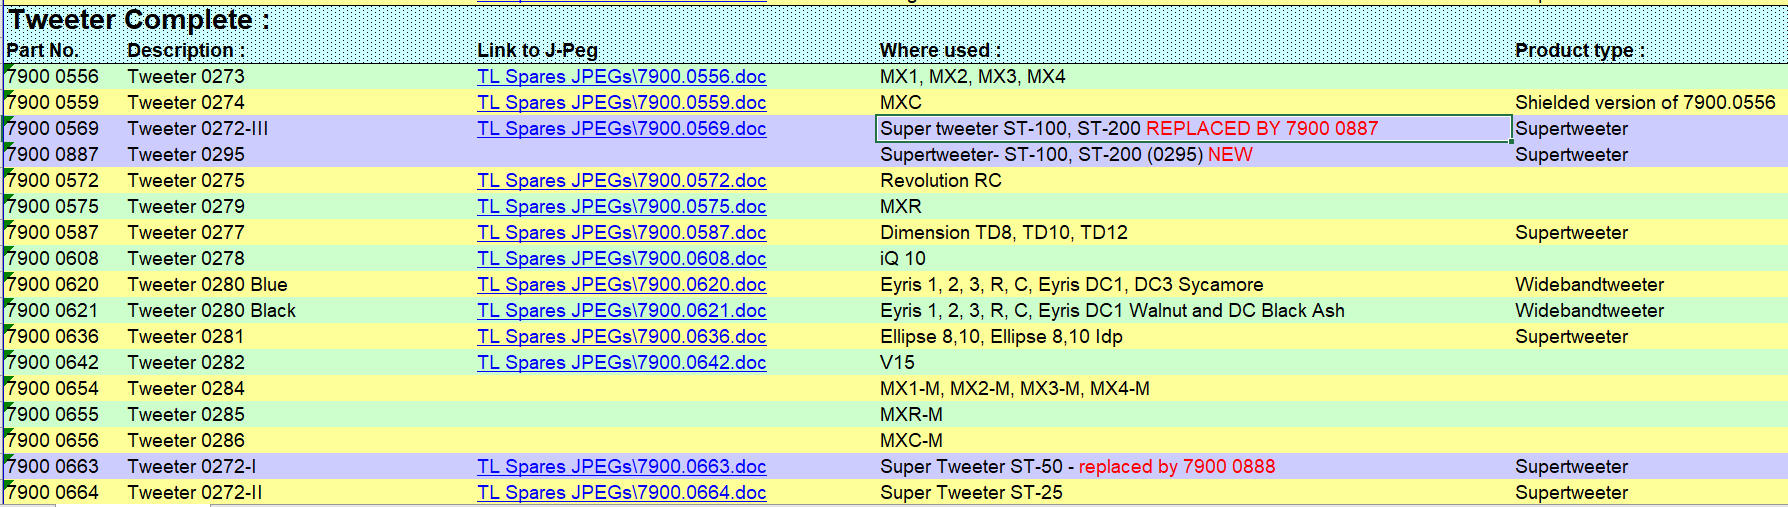Viewport: 1788px width, 507px height.
Task: Select part number cell 7900 0654
Action: pyautogui.click(x=53, y=389)
